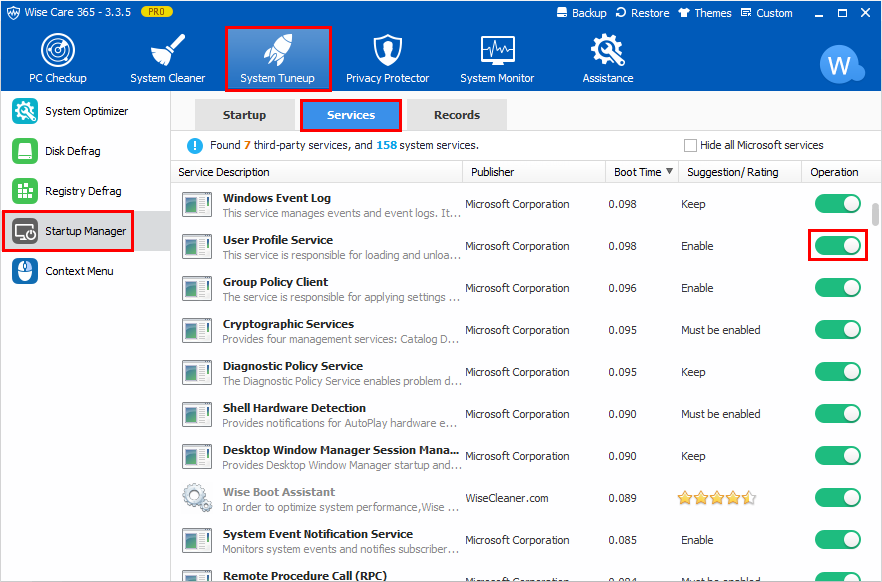The image size is (882, 582).
Task: Switch to the Startup tab
Action: tap(244, 115)
